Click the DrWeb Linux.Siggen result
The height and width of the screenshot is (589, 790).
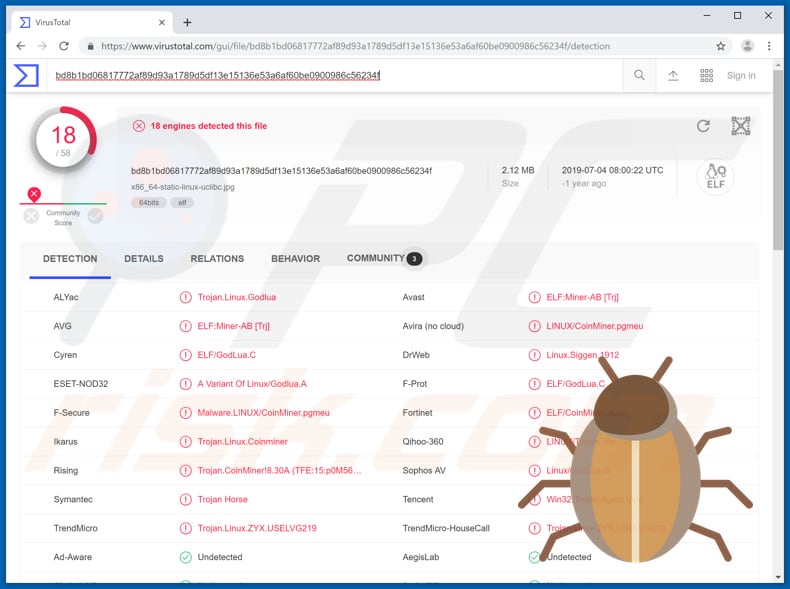(582, 355)
